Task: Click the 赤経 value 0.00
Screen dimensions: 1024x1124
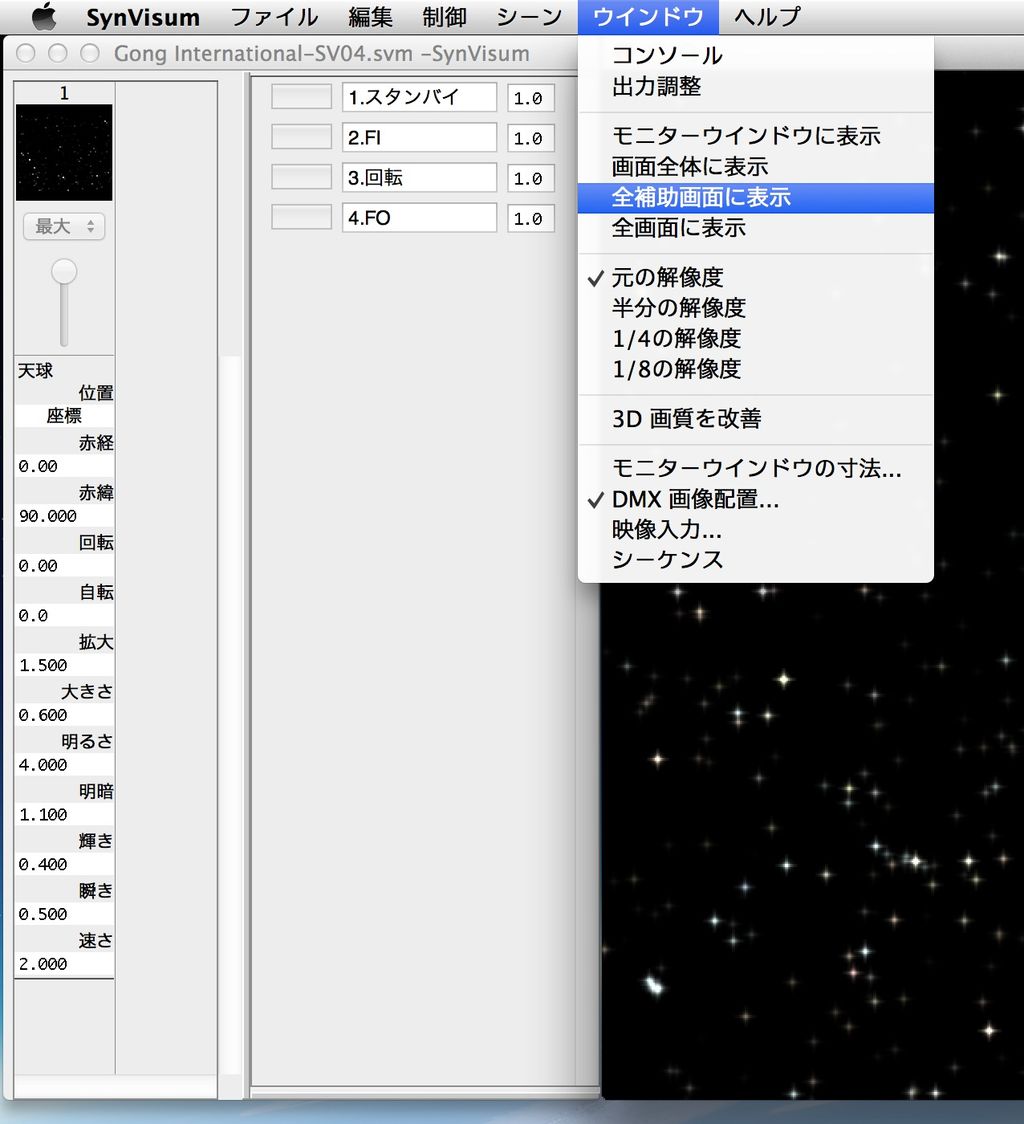Action: click(x=64, y=466)
